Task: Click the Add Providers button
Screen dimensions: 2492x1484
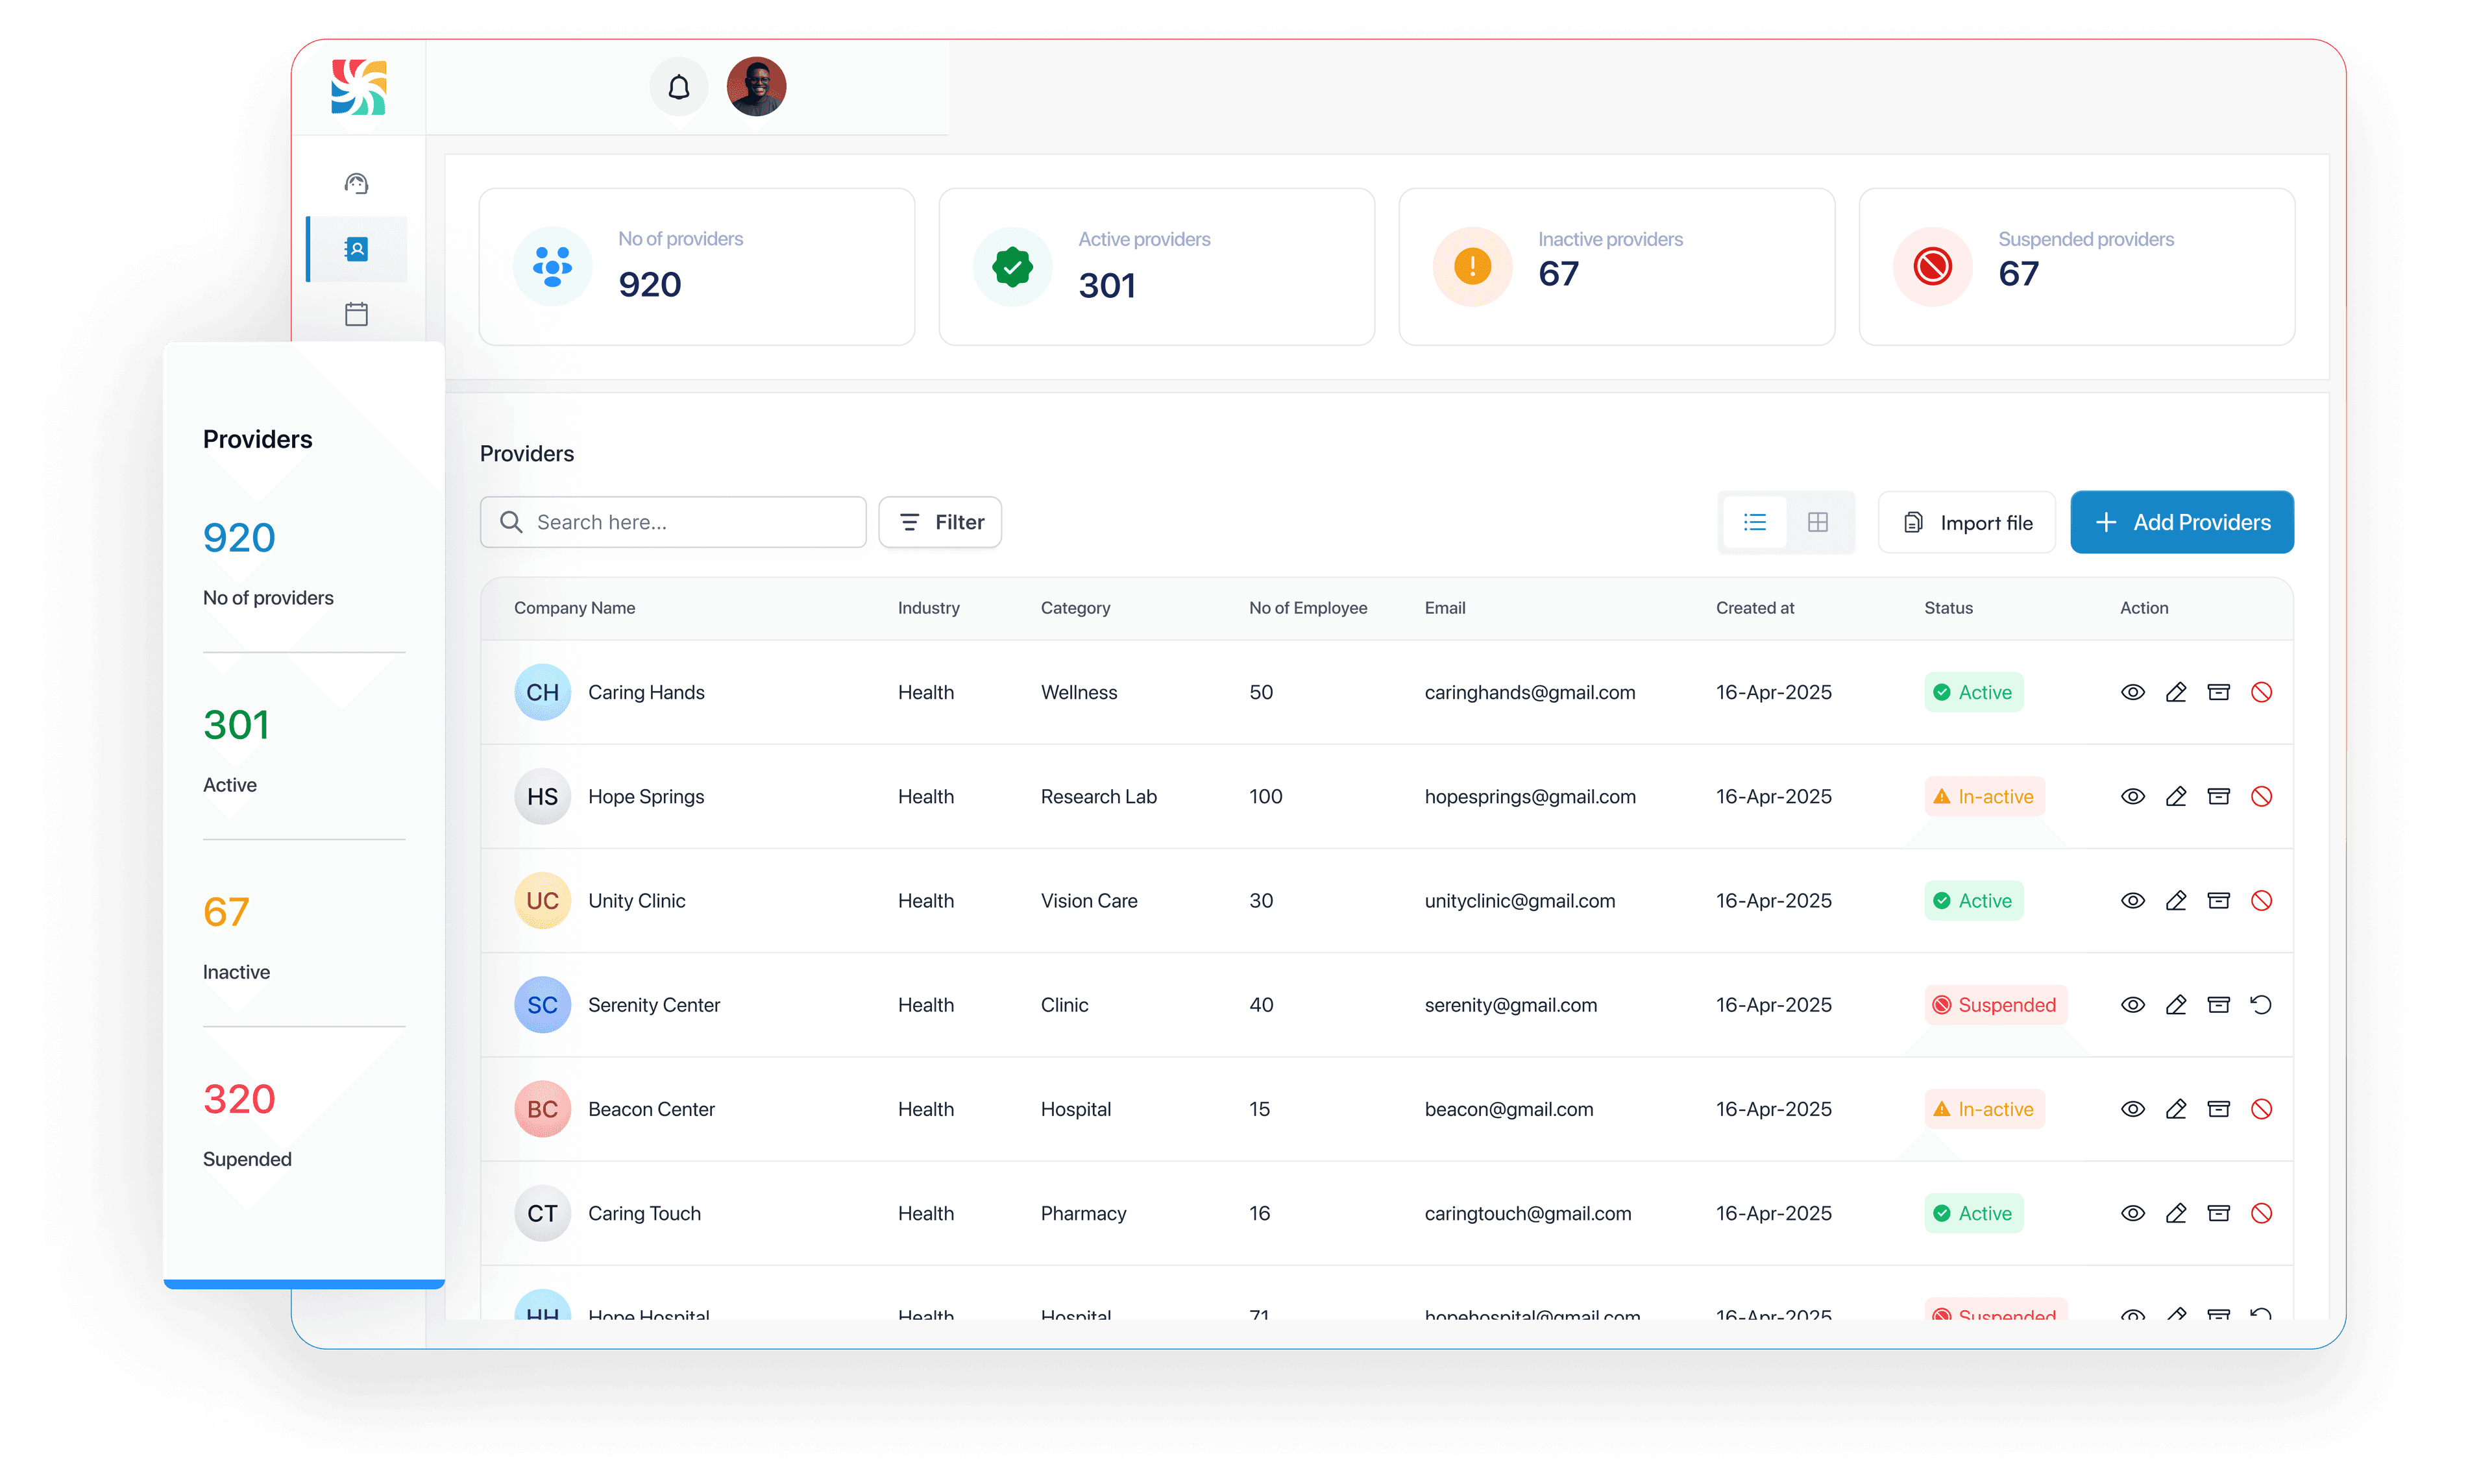Action: pyautogui.click(x=2181, y=522)
